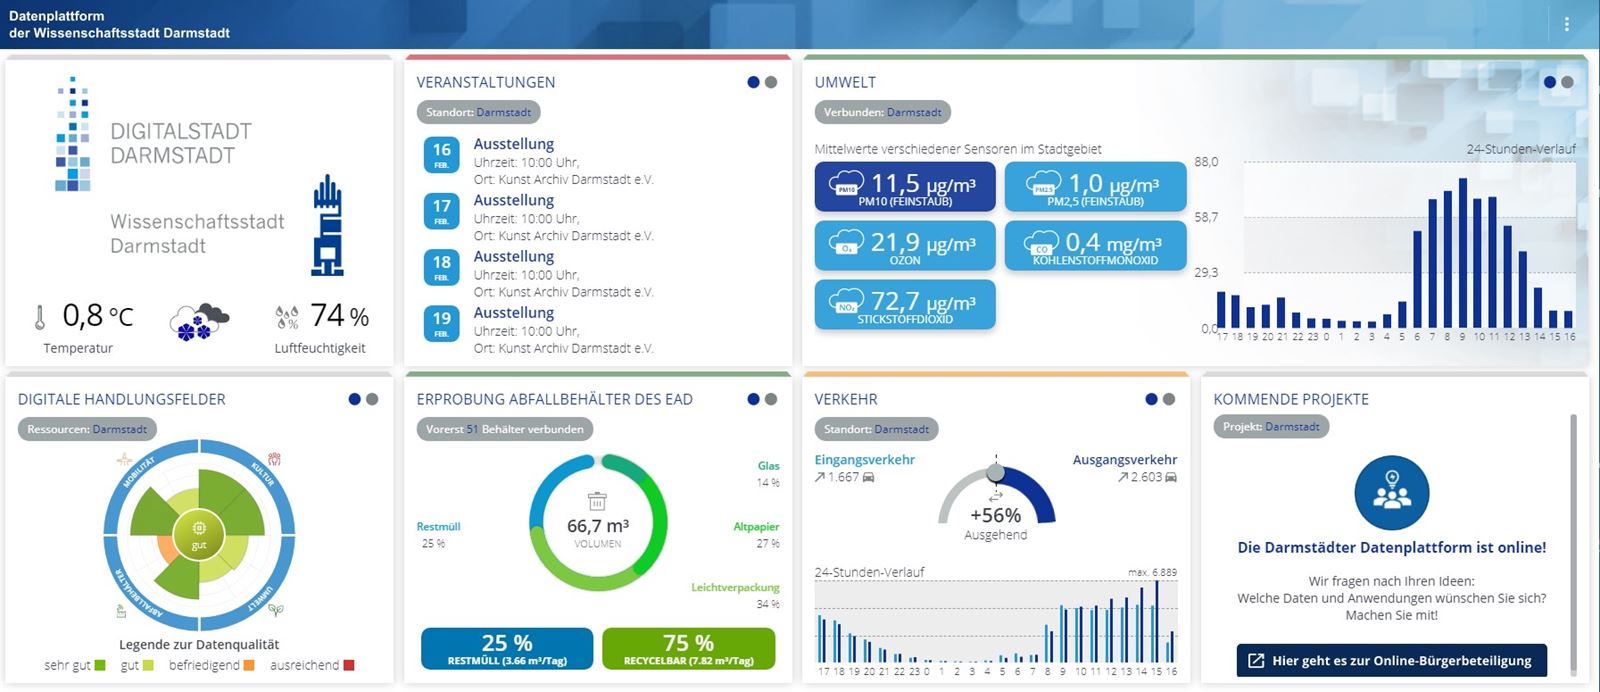
Task: Click the thermometer temperature icon
Action: 40,318
